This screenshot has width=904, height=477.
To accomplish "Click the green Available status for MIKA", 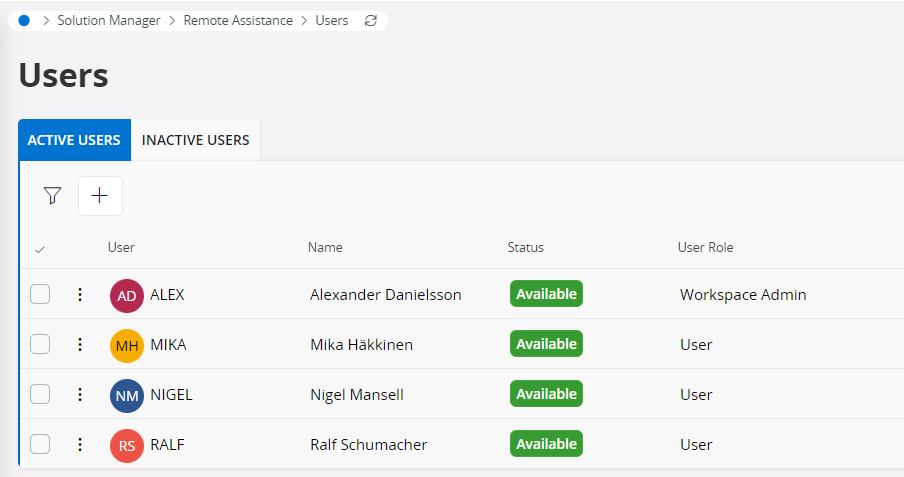I will (546, 344).
